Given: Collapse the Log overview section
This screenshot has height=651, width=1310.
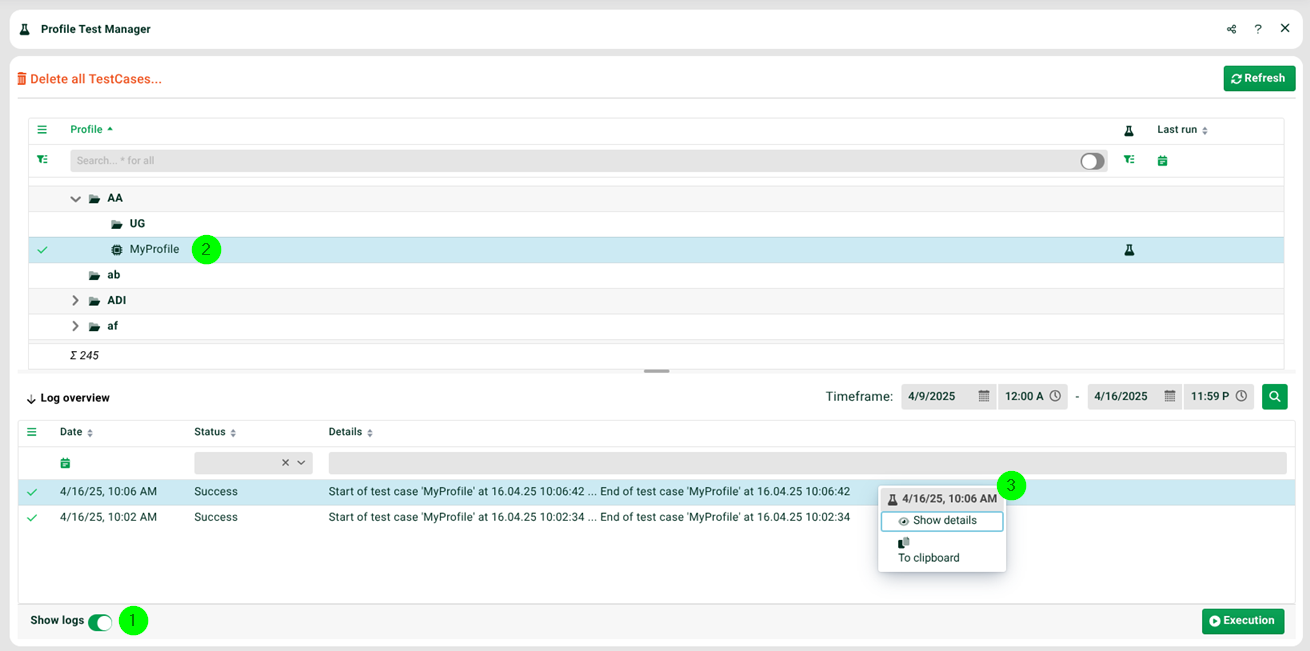Looking at the screenshot, I should coord(30,399).
